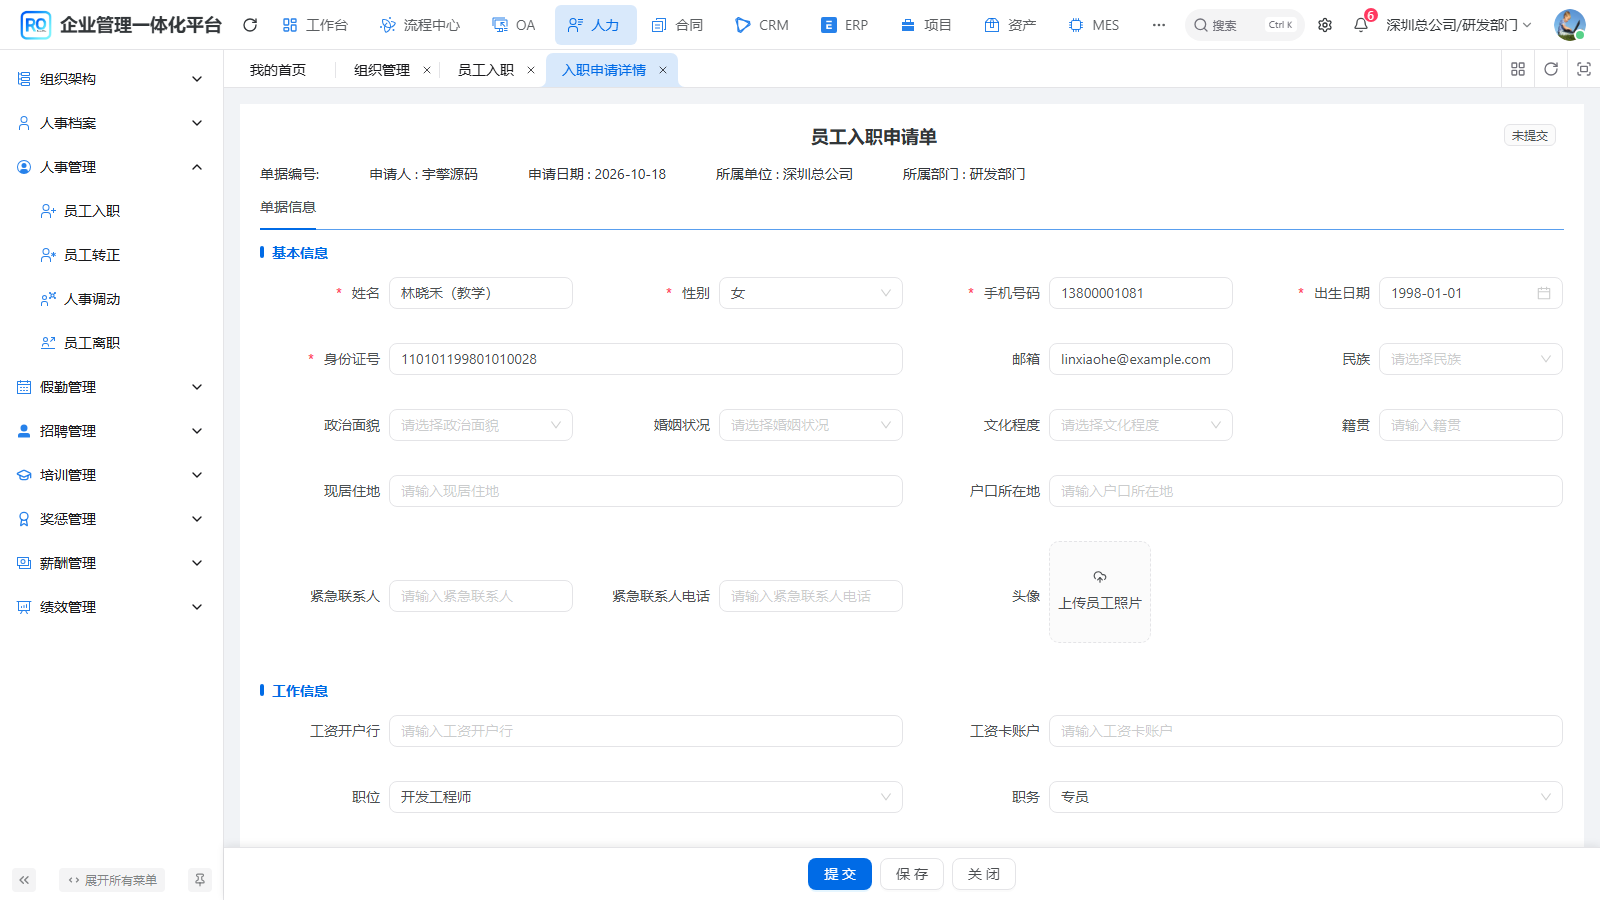Viewport: 1600px width, 900px height.
Task: Click the 保存 button
Action: tap(912, 874)
